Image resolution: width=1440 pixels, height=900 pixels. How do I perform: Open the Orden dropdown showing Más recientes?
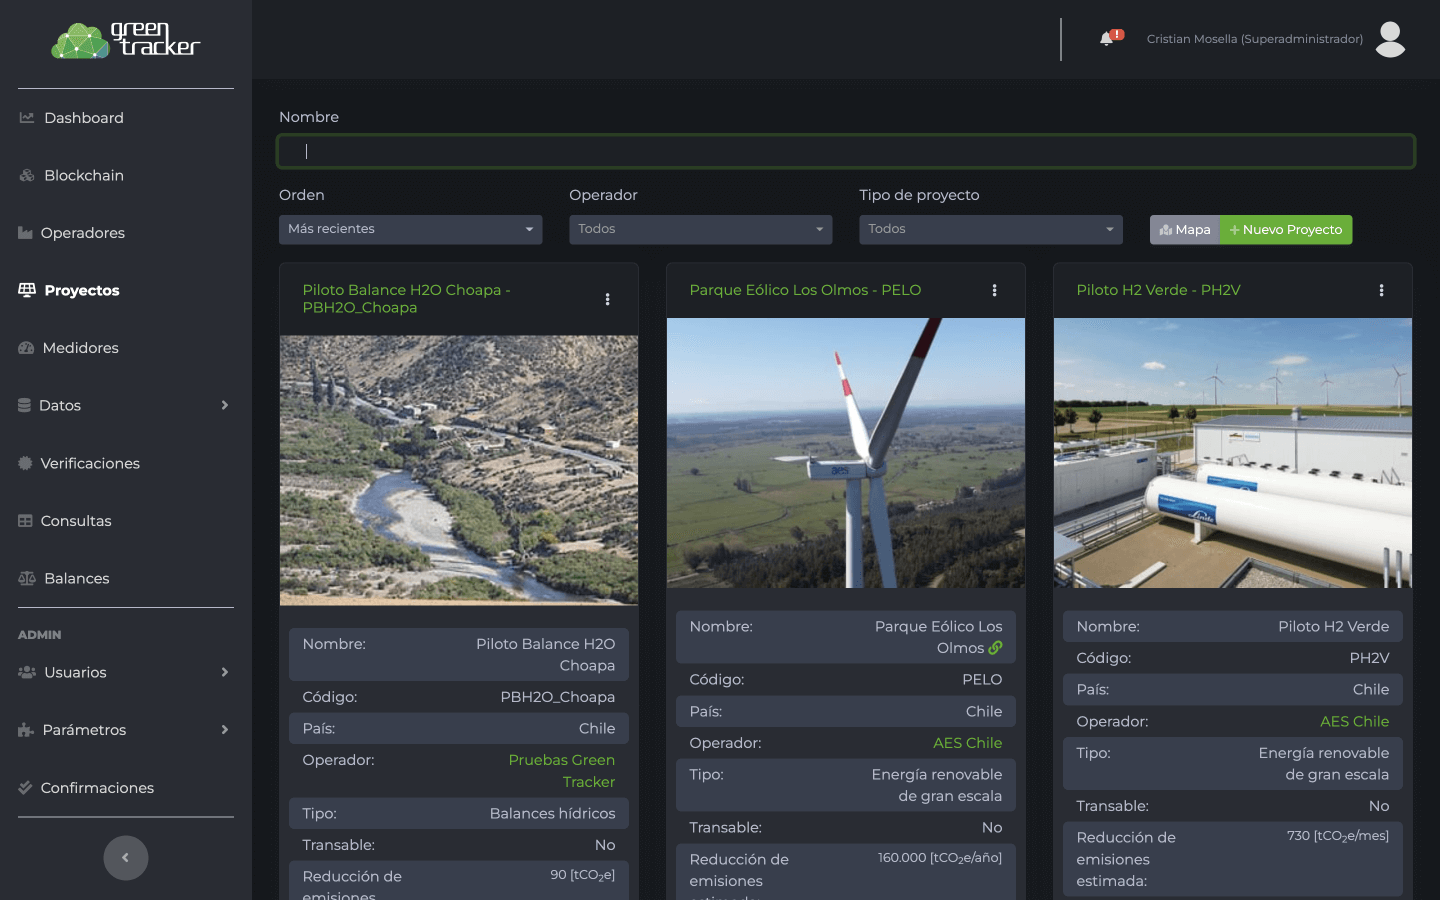410,229
